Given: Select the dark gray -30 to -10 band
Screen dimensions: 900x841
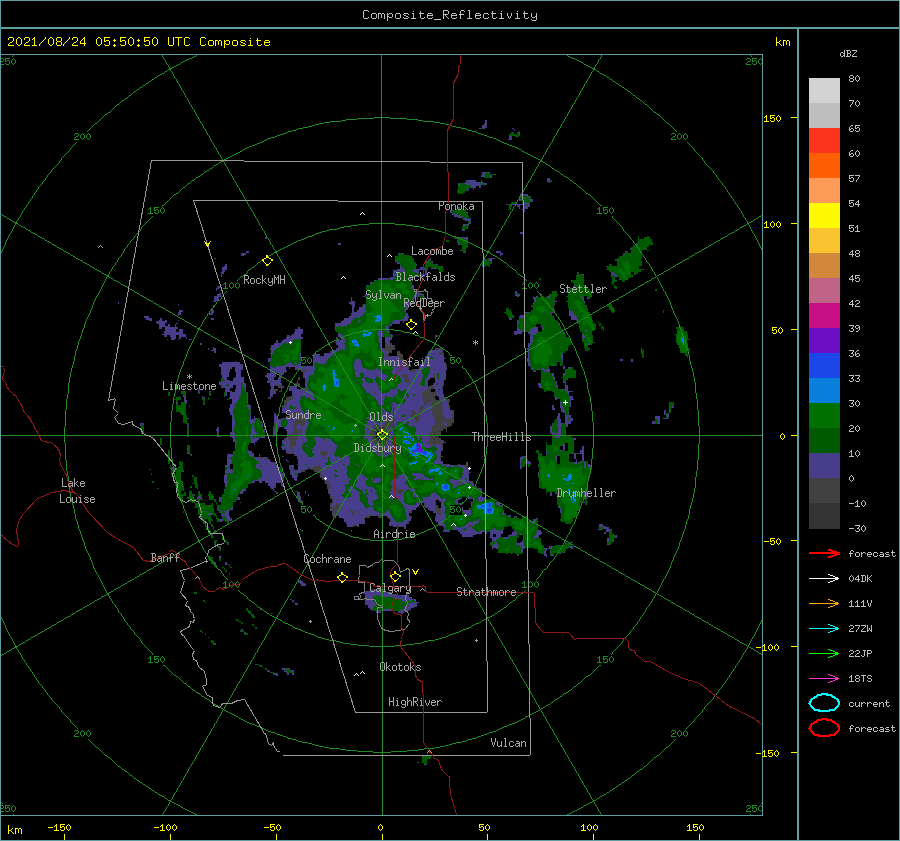Looking at the screenshot, I should (824, 516).
